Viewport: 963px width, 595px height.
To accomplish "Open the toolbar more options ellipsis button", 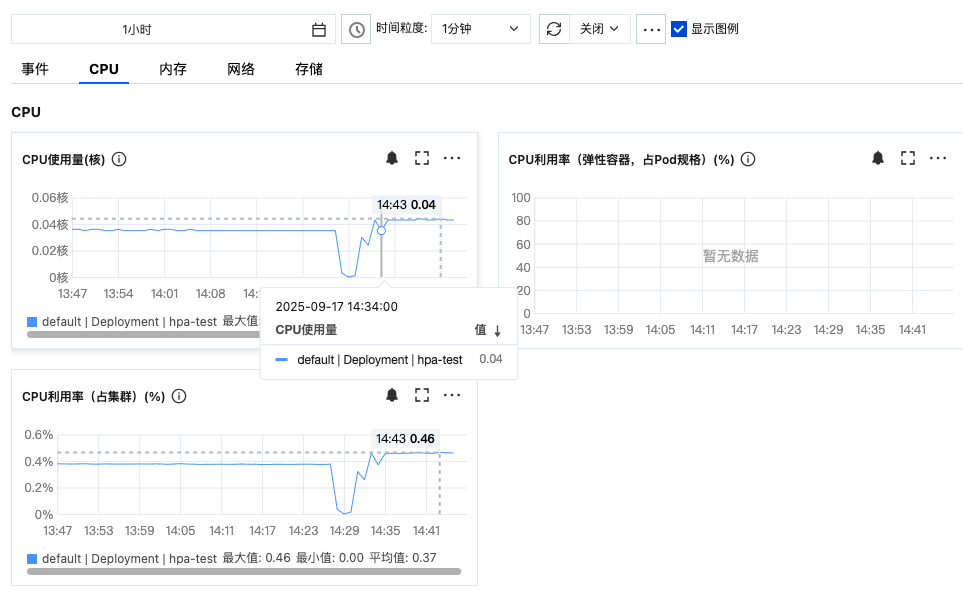I will click(x=651, y=29).
